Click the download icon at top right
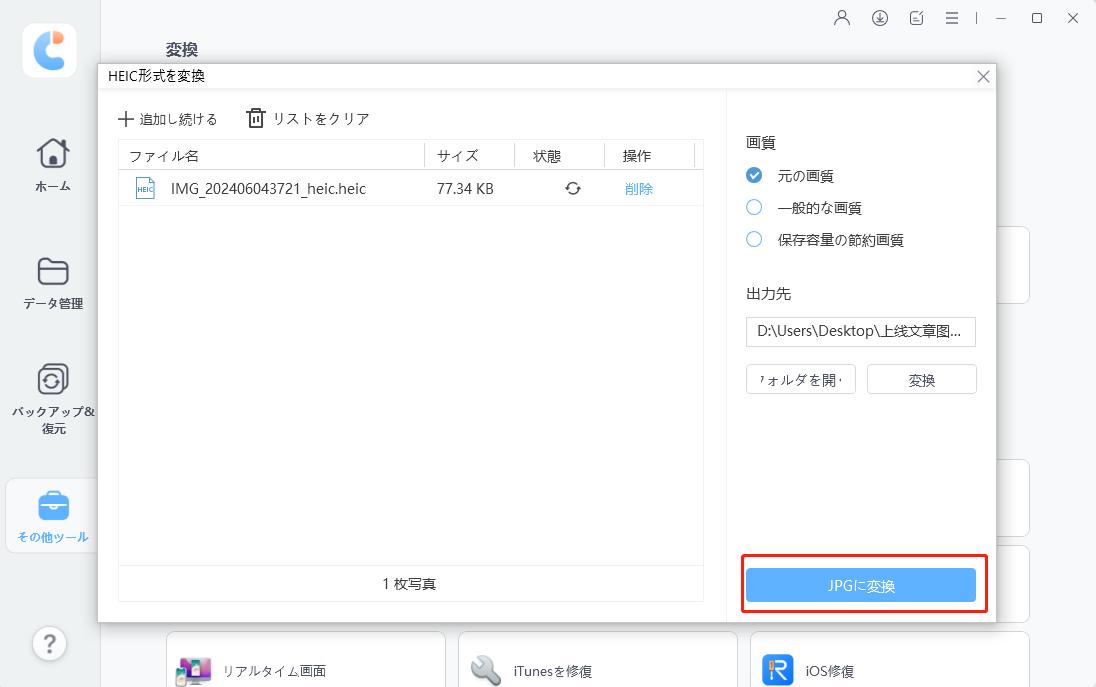This screenshot has height=687, width=1096. click(x=879, y=17)
